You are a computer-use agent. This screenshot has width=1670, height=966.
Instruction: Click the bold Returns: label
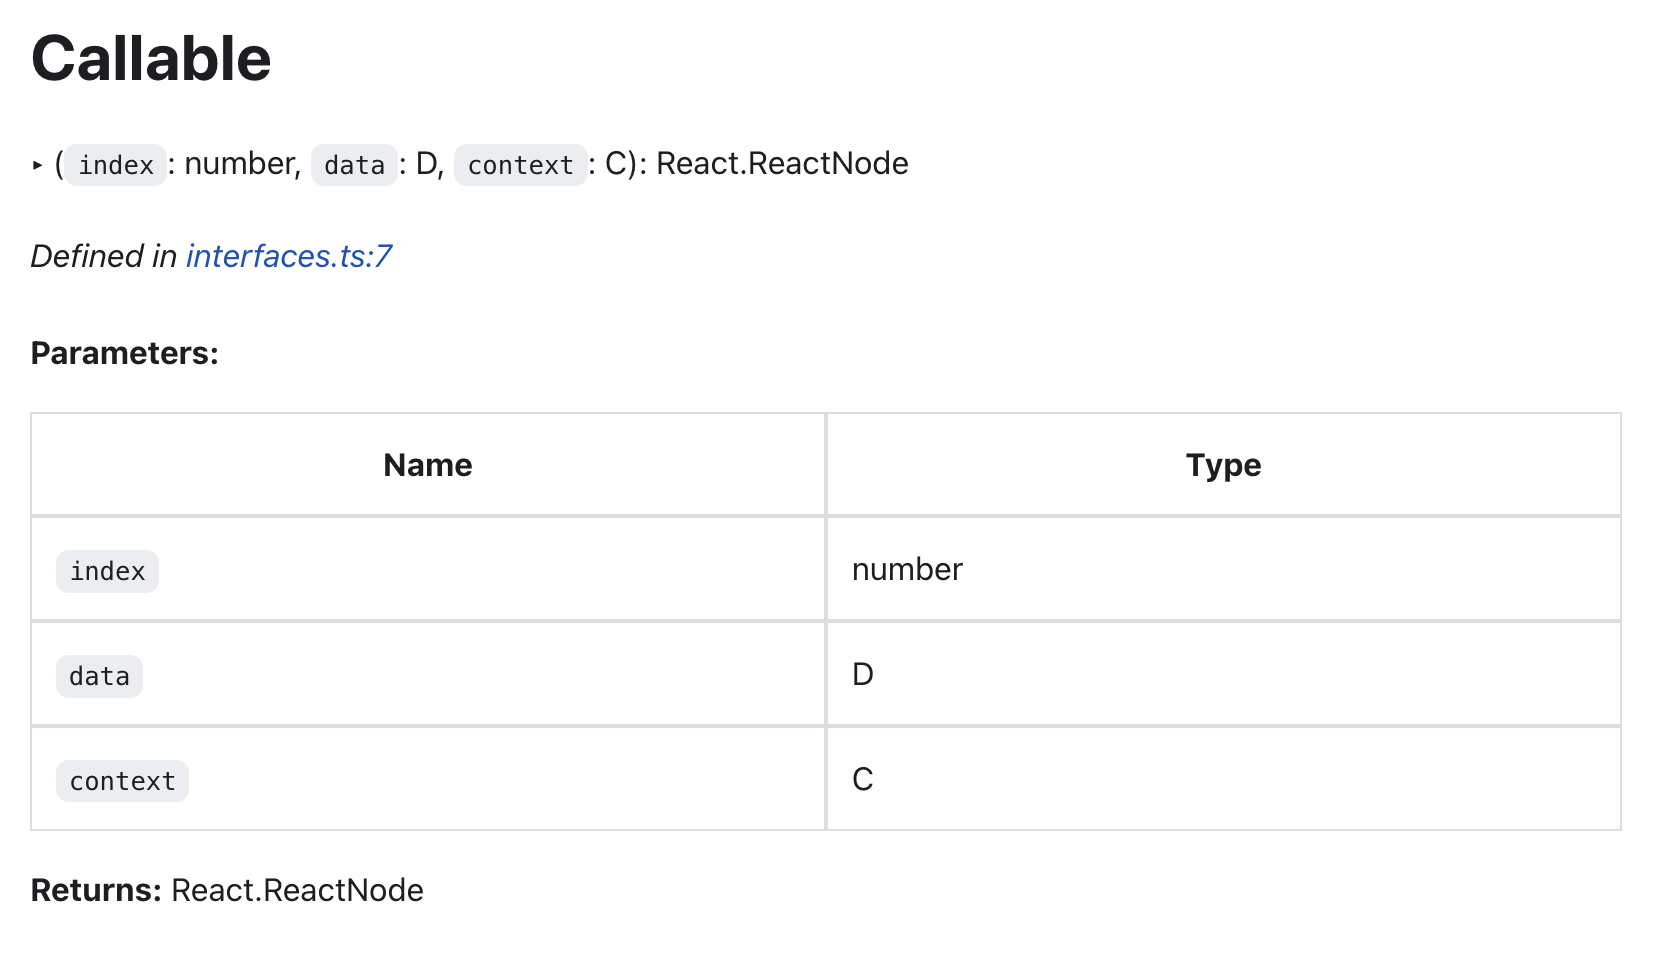96,890
